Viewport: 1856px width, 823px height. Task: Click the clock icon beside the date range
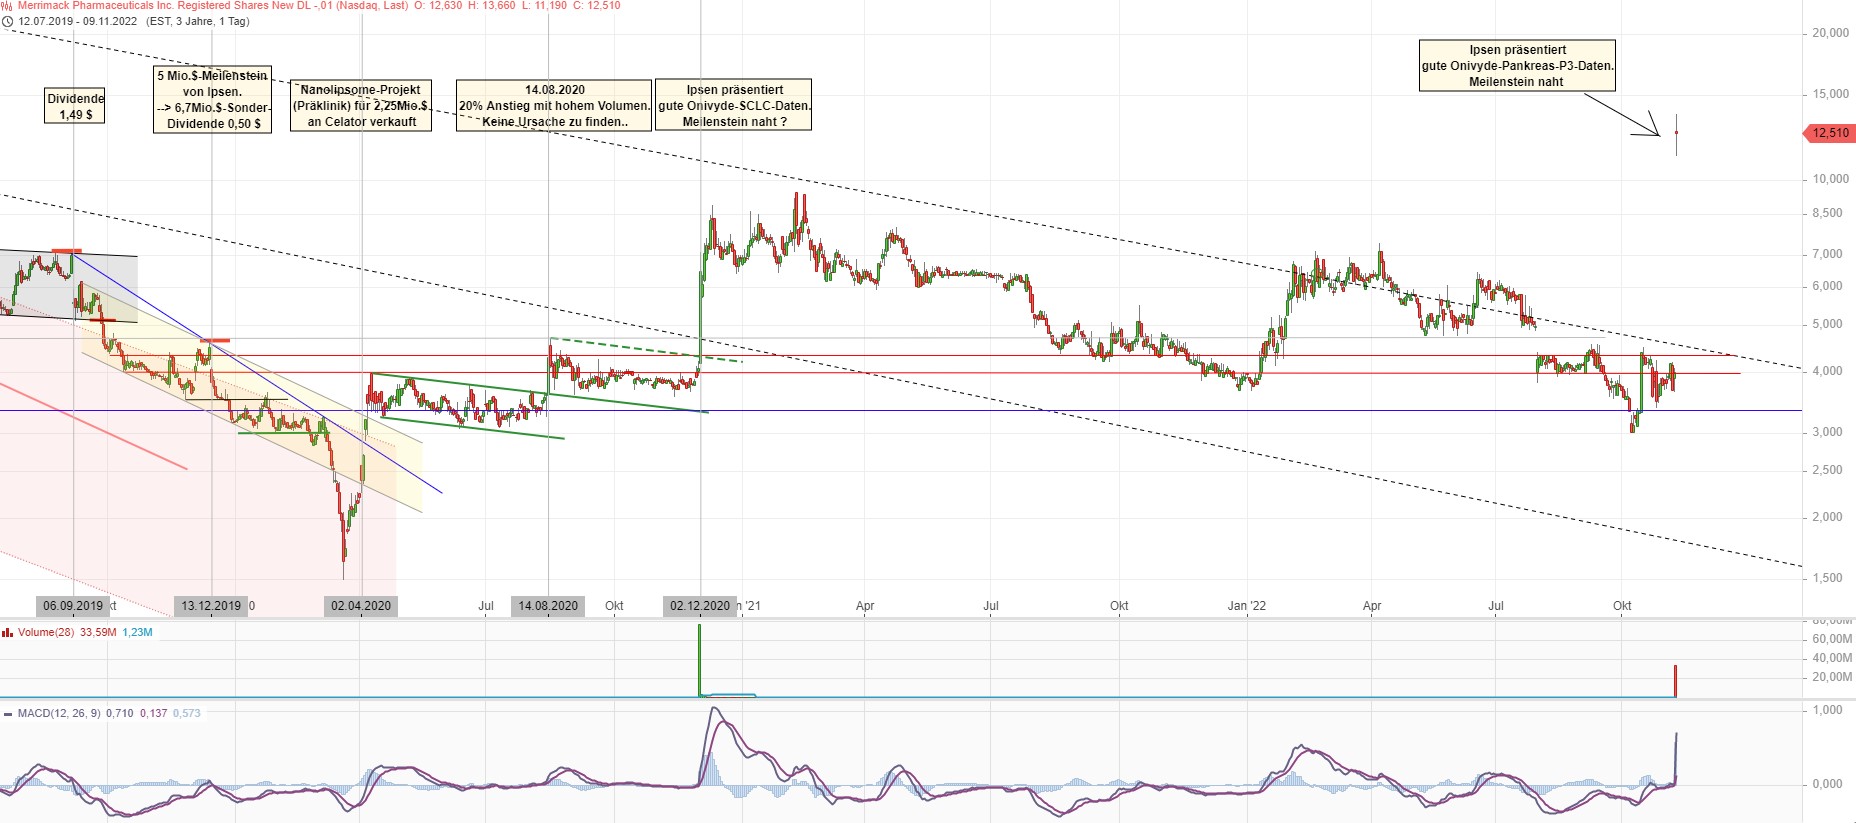coord(8,21)
